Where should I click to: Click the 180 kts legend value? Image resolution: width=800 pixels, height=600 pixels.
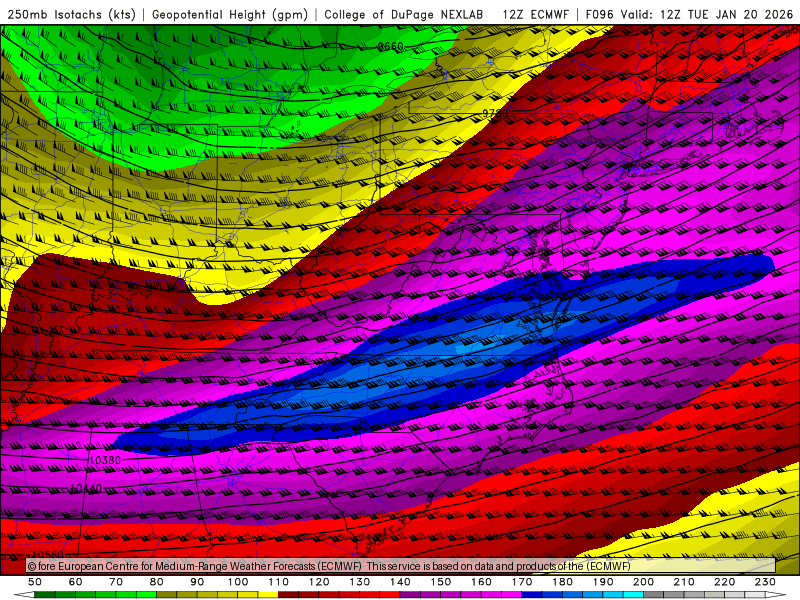562,582
